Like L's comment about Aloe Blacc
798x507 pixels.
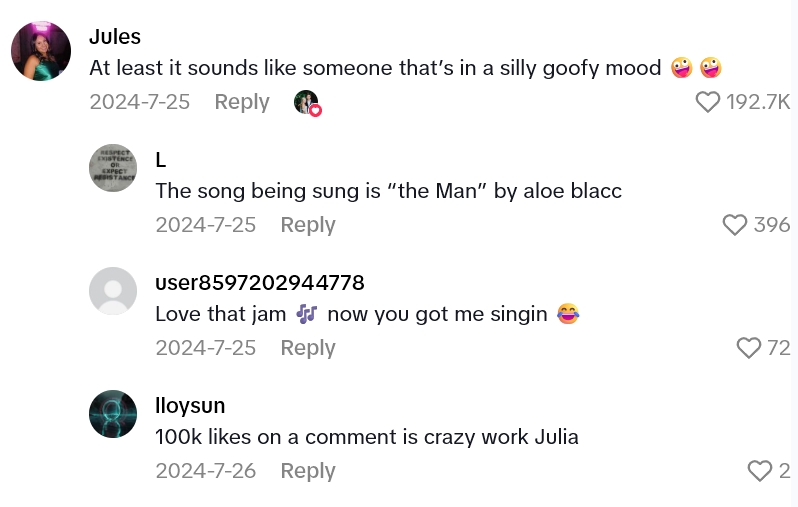coord(735,225)
